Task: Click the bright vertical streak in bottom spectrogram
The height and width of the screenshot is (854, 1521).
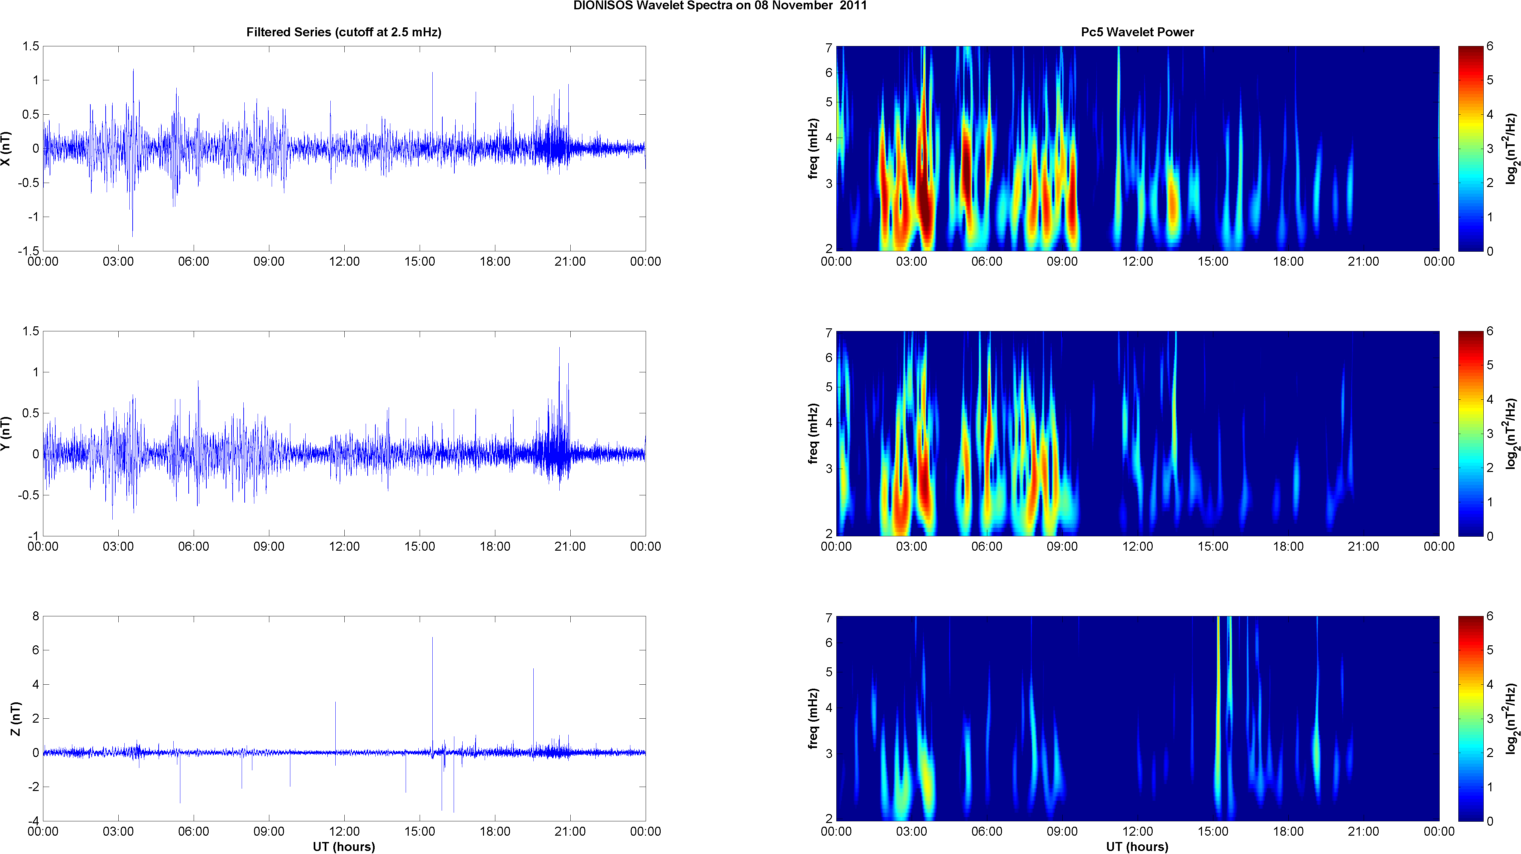Action: coord(1218,700)
